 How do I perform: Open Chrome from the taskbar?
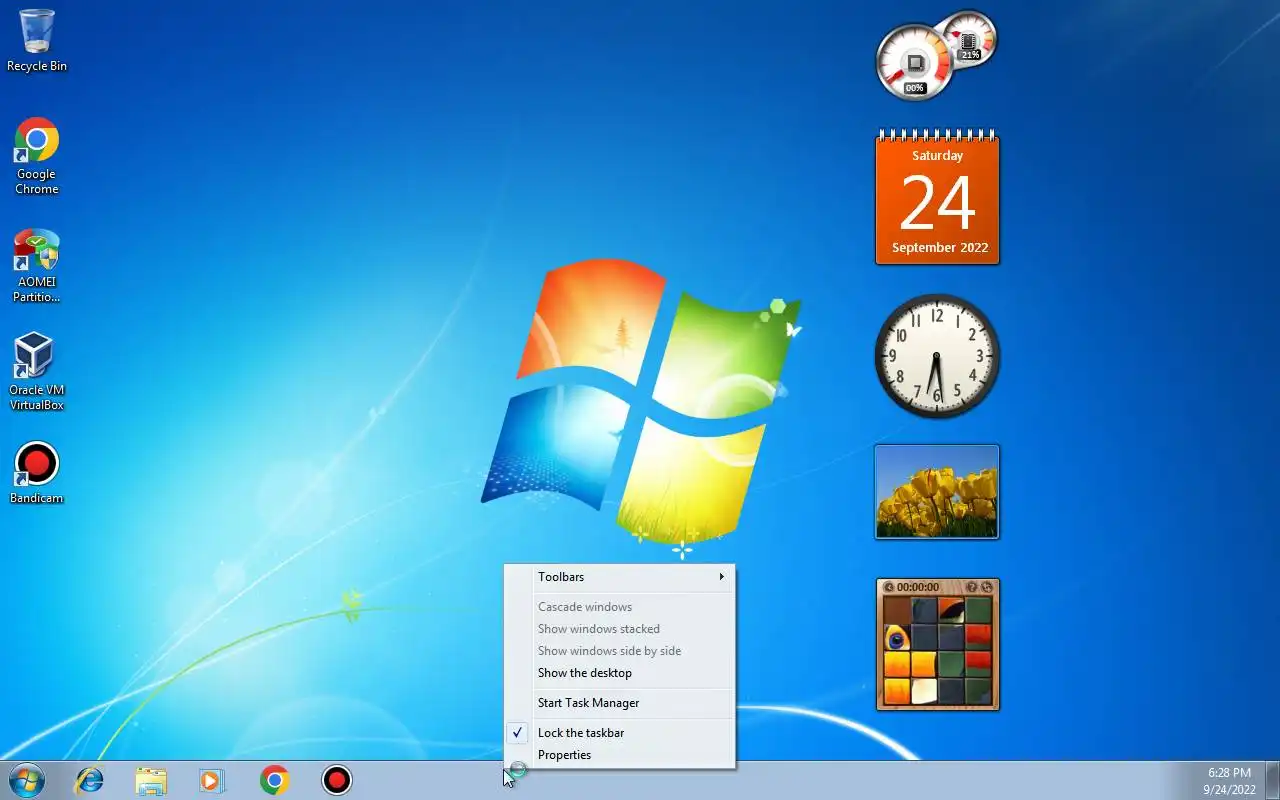click(274, 780)
